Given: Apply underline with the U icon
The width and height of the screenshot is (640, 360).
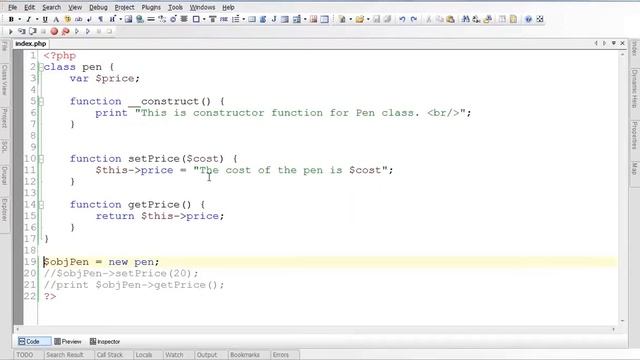Looking at the screenshot, I should coord(45,19).
